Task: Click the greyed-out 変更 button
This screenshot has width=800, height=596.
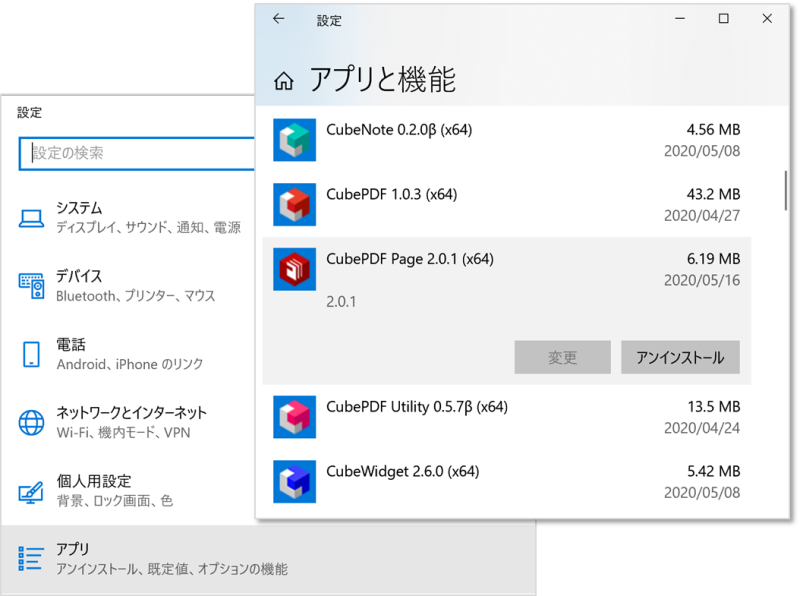Action: click(x=562, y=357)
